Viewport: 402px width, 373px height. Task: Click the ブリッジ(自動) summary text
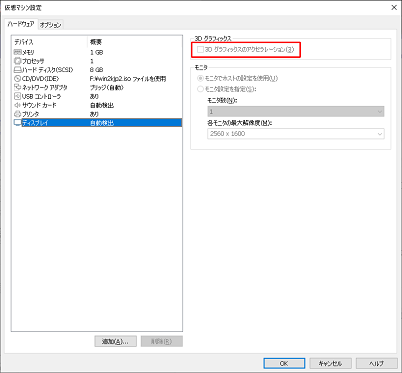click(107, 87)
